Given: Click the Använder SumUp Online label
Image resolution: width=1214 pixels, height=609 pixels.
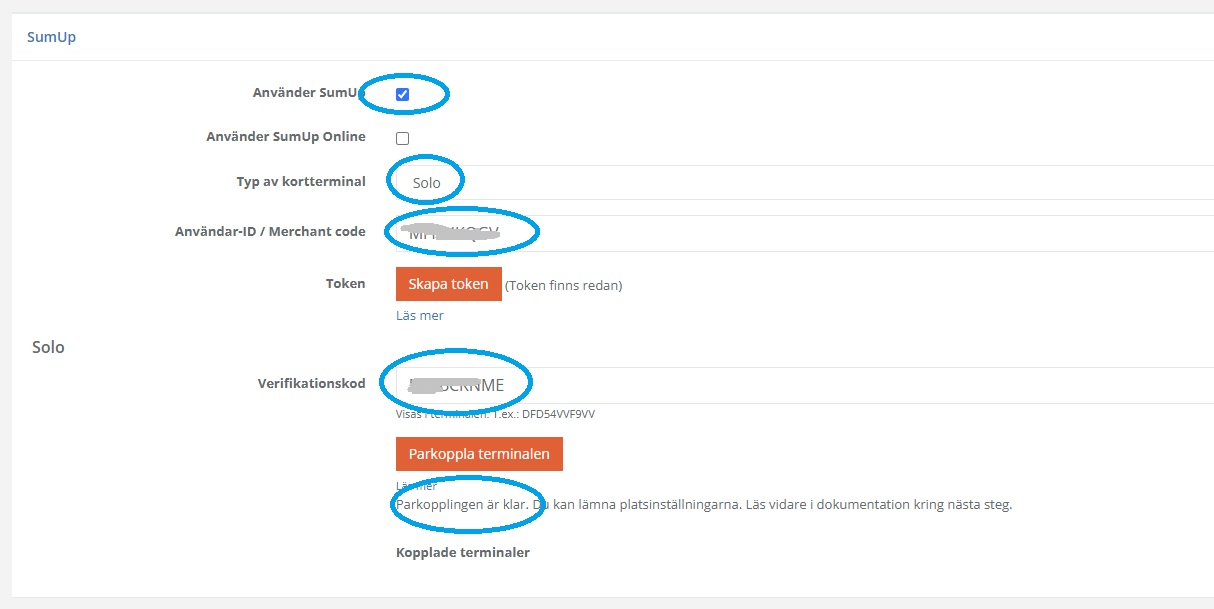Looking at the screenshot, I should (x=285, y=137).
